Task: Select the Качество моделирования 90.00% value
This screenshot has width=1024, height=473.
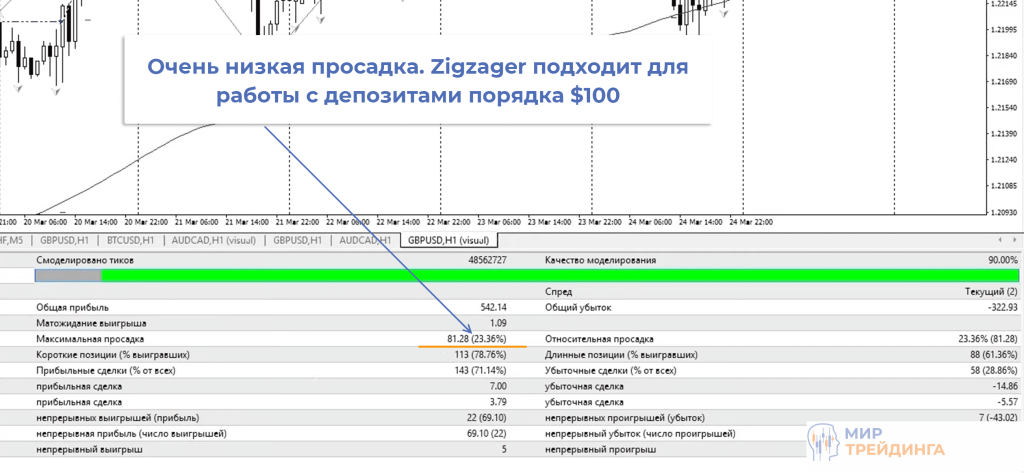Action: 998,260
